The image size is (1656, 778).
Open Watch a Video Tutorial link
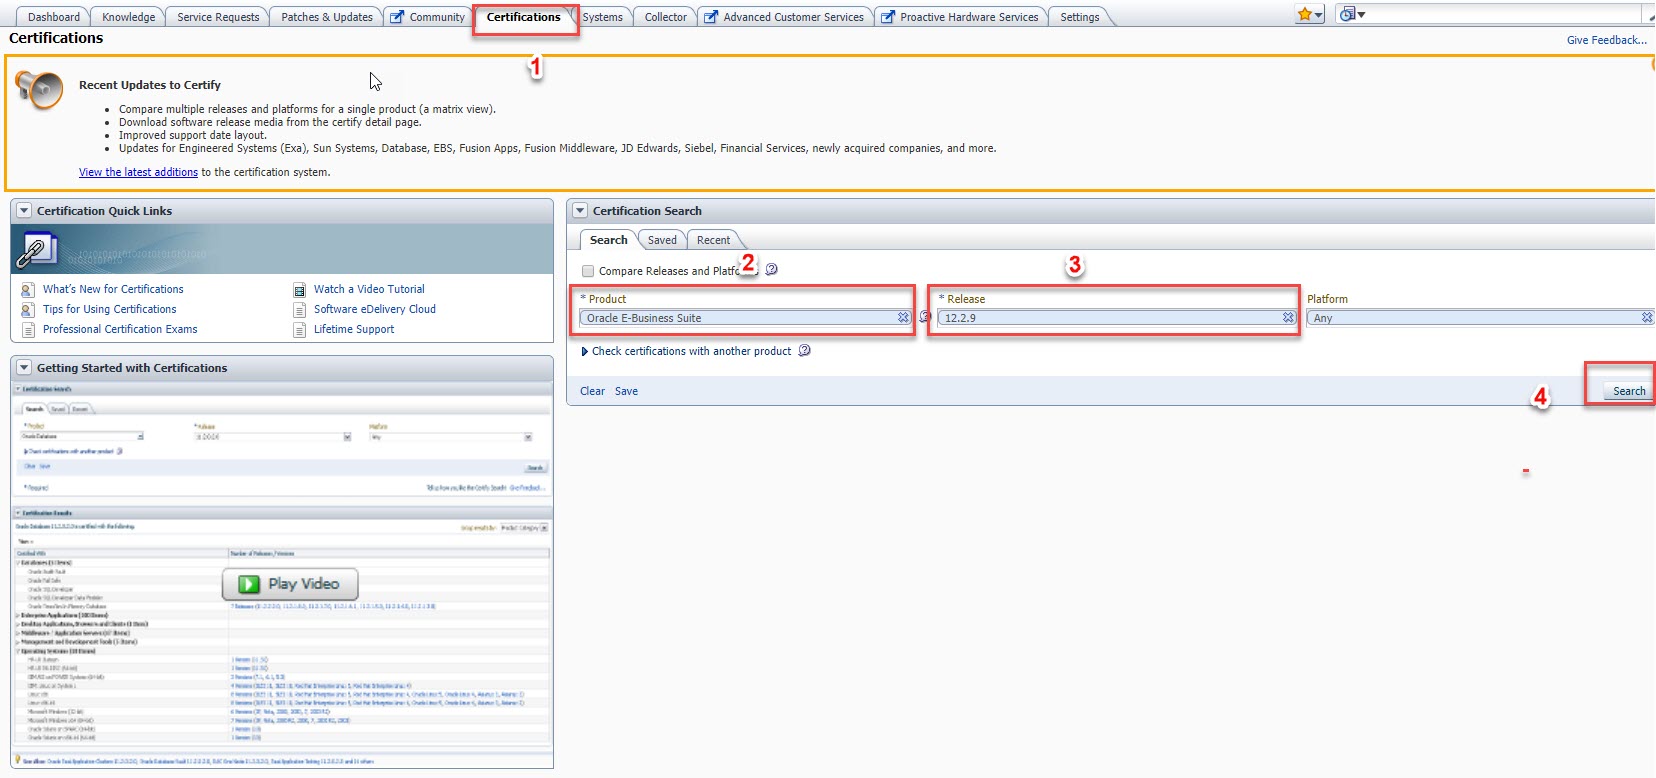369,289
